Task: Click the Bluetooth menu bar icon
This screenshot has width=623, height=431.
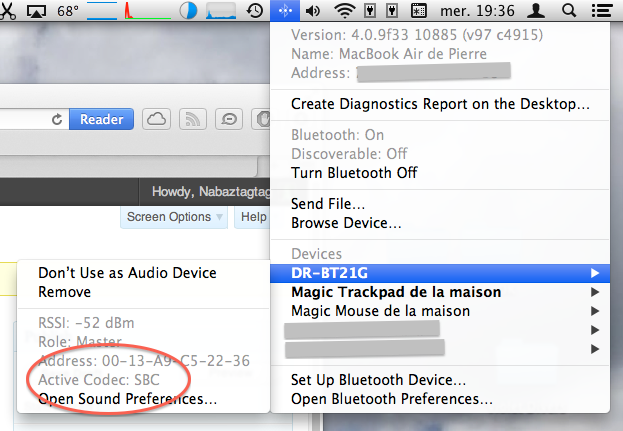Action: pyautogui.click(x=285, y=12)
